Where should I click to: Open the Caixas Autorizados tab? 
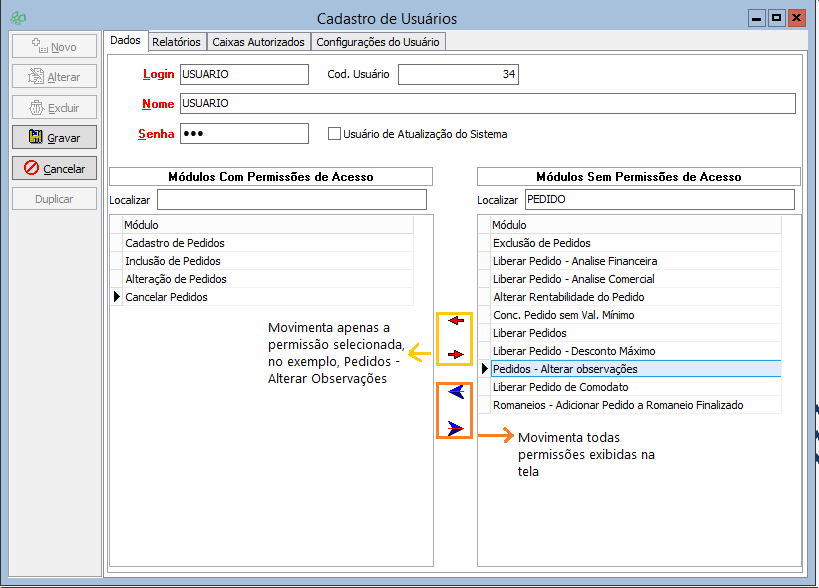coord(258,42)
